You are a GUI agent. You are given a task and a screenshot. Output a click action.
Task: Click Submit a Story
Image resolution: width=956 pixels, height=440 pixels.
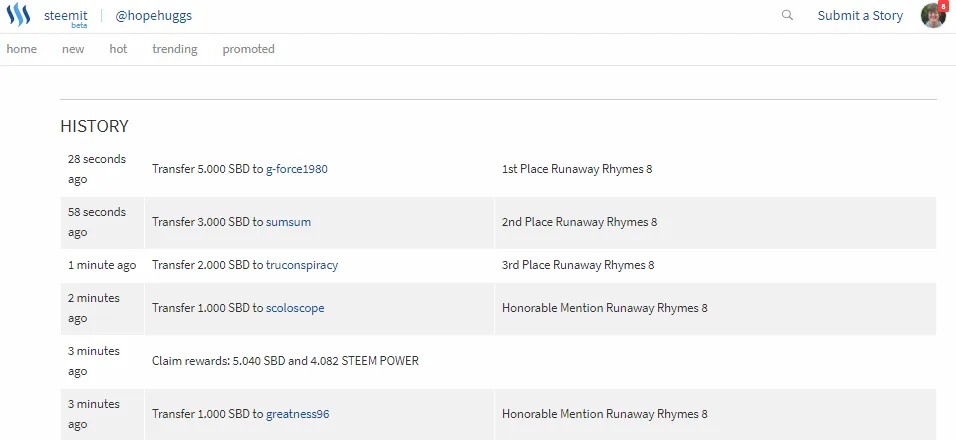860,16
